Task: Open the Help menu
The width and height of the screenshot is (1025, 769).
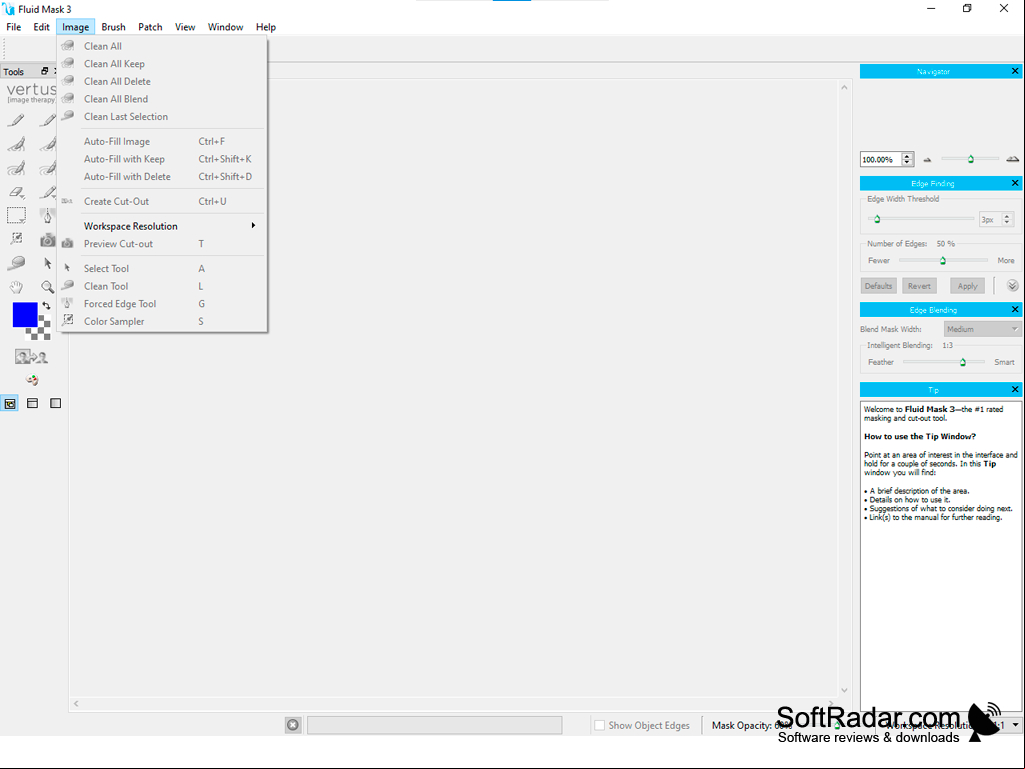Action: tap(265, 27)
